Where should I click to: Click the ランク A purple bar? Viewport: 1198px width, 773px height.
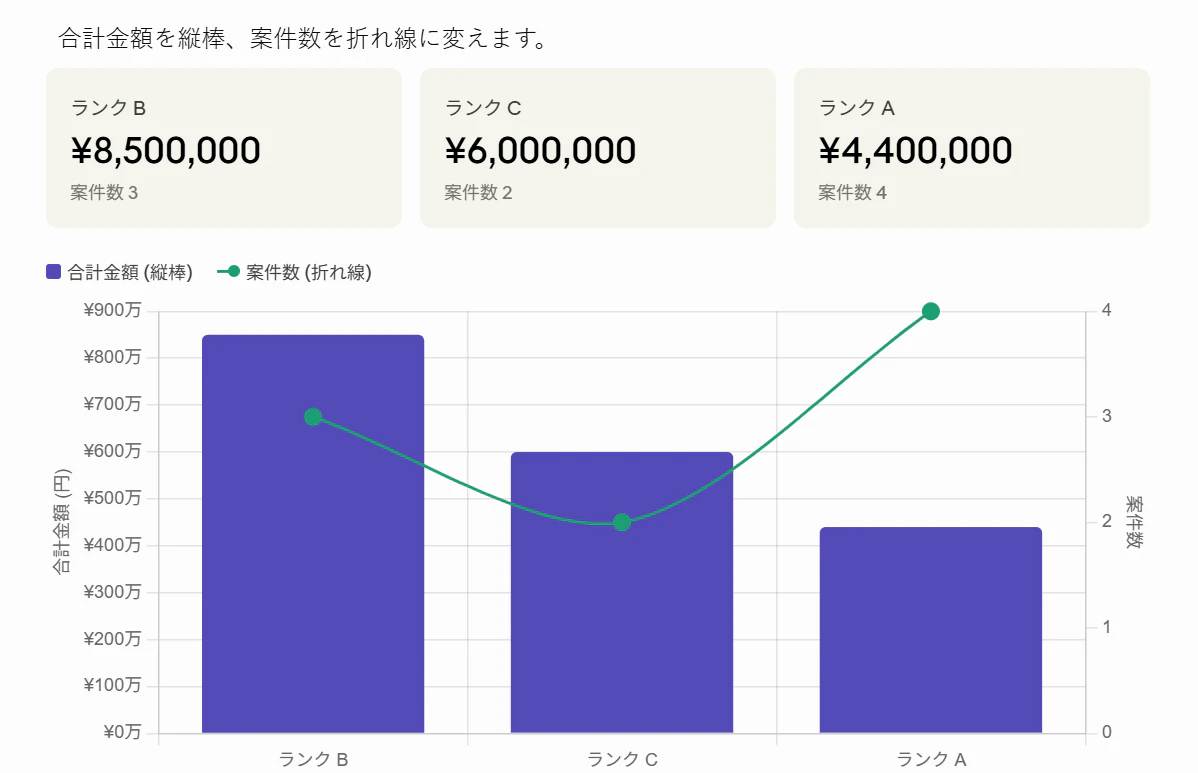[x=931, y=630]
